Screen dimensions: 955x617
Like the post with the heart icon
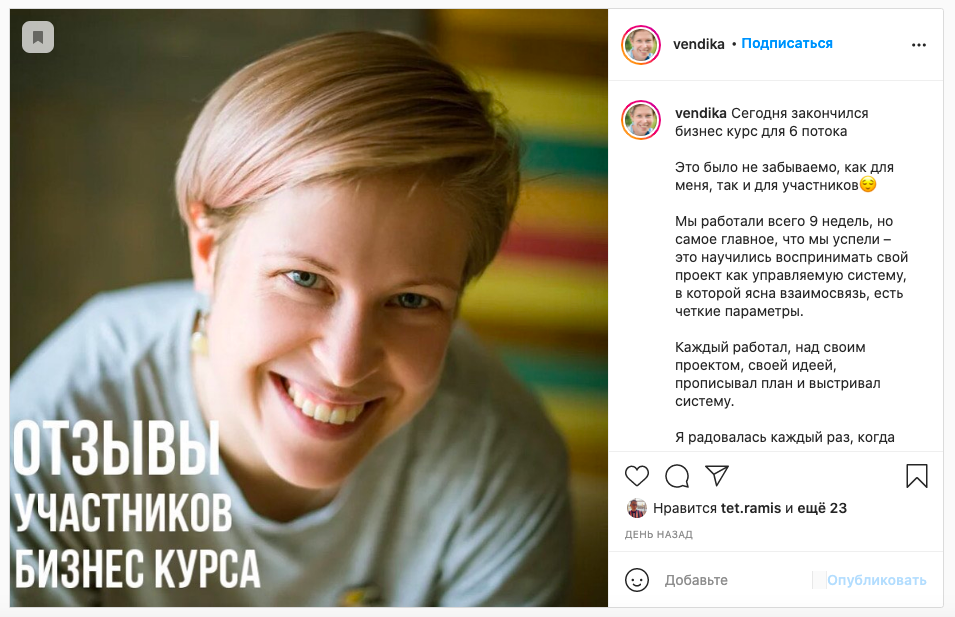[x=637, y=476]
